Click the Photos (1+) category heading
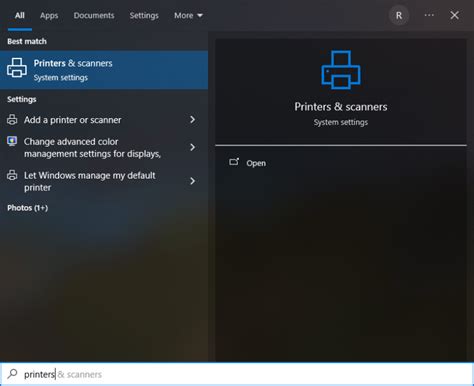The image size is (474, 386). click(28, 208)
